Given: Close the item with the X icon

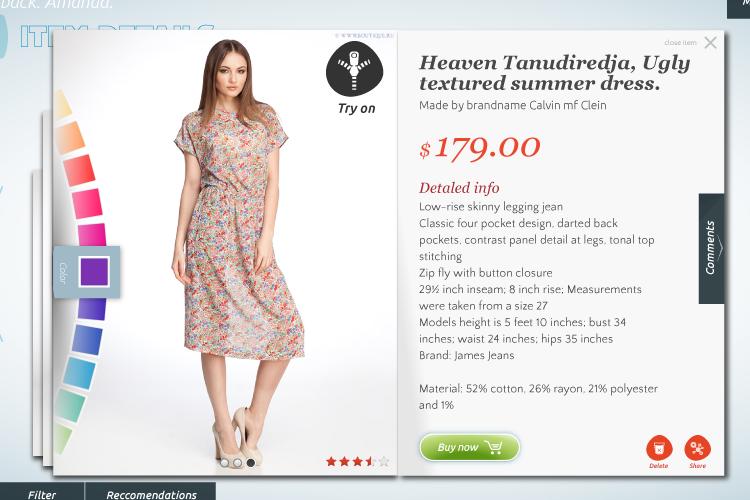Looking at the screenshot, I should [x=711, y=43].
